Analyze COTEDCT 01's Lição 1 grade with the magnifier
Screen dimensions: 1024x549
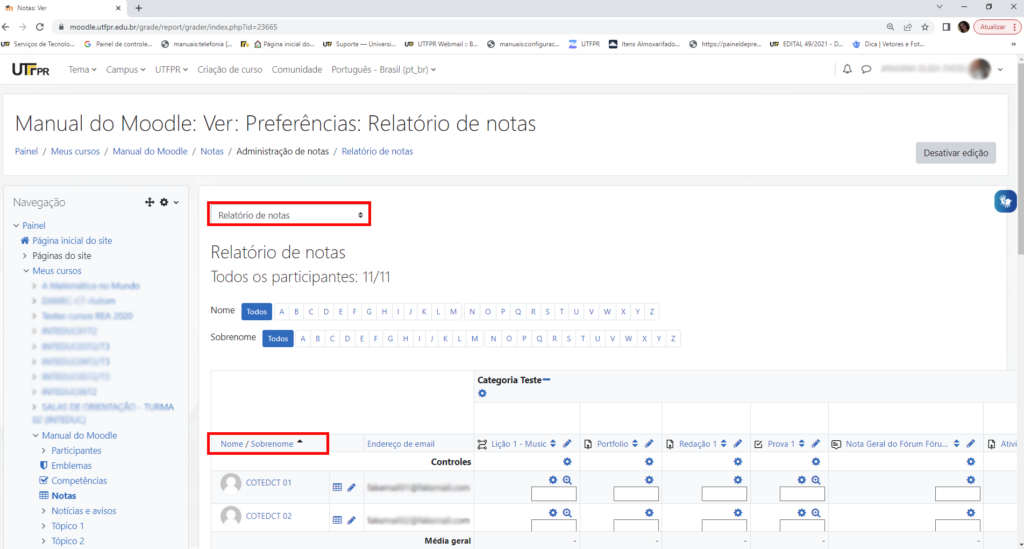568,480
